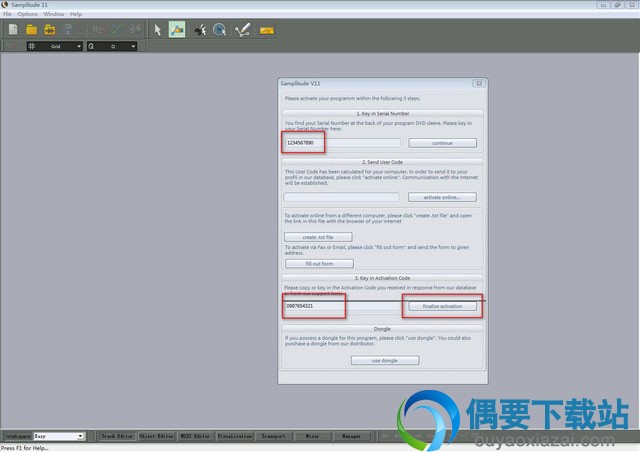This screenshot has width=640, height=452.
Task: Click the greyed icon left of Grid dropdown
Action: point(12,46)
